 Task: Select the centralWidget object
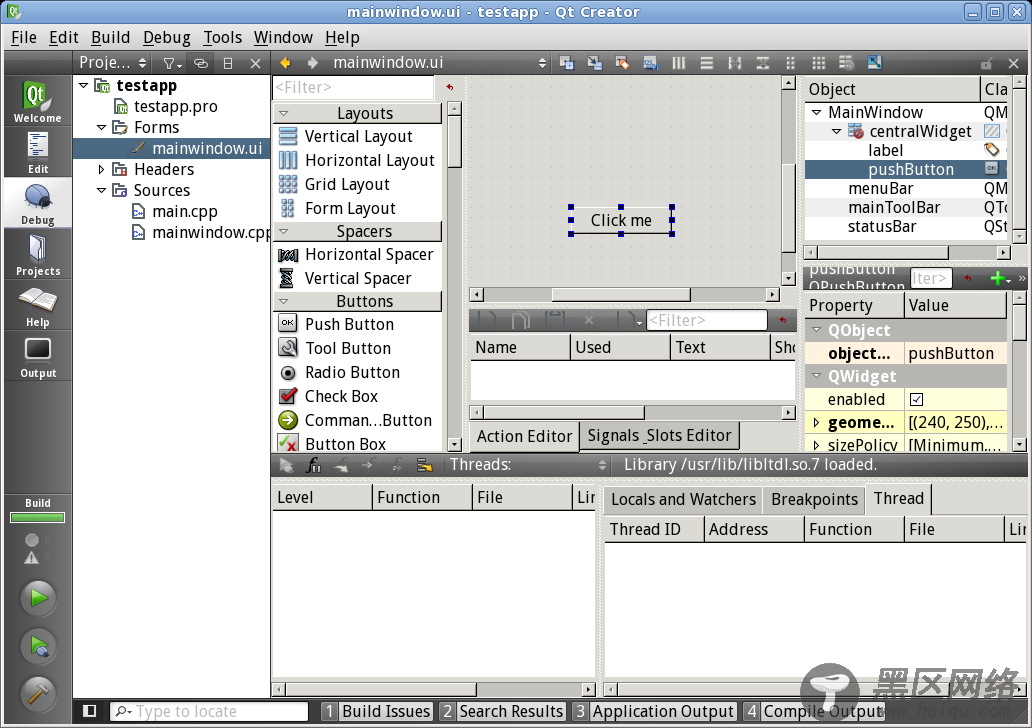[x=920, y=131]
